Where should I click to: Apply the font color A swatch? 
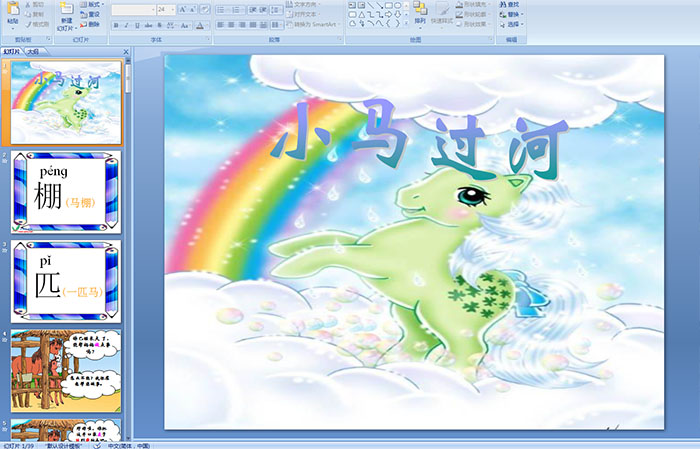(x=200, y=25)
